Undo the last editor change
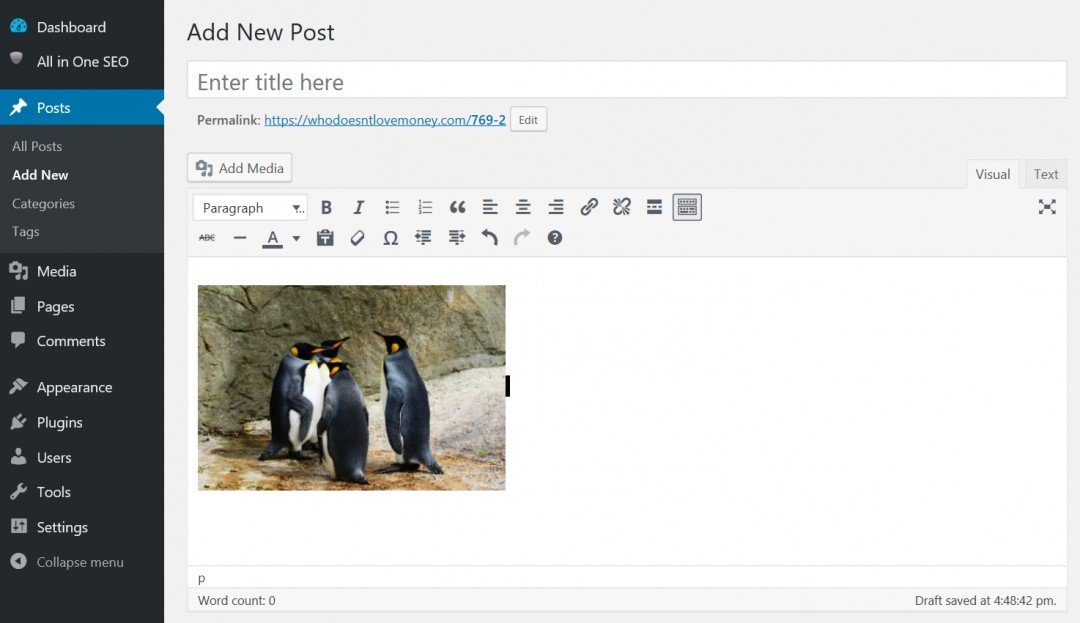The height and width of the screenshot is (623, 1080). tap(489, 237)
